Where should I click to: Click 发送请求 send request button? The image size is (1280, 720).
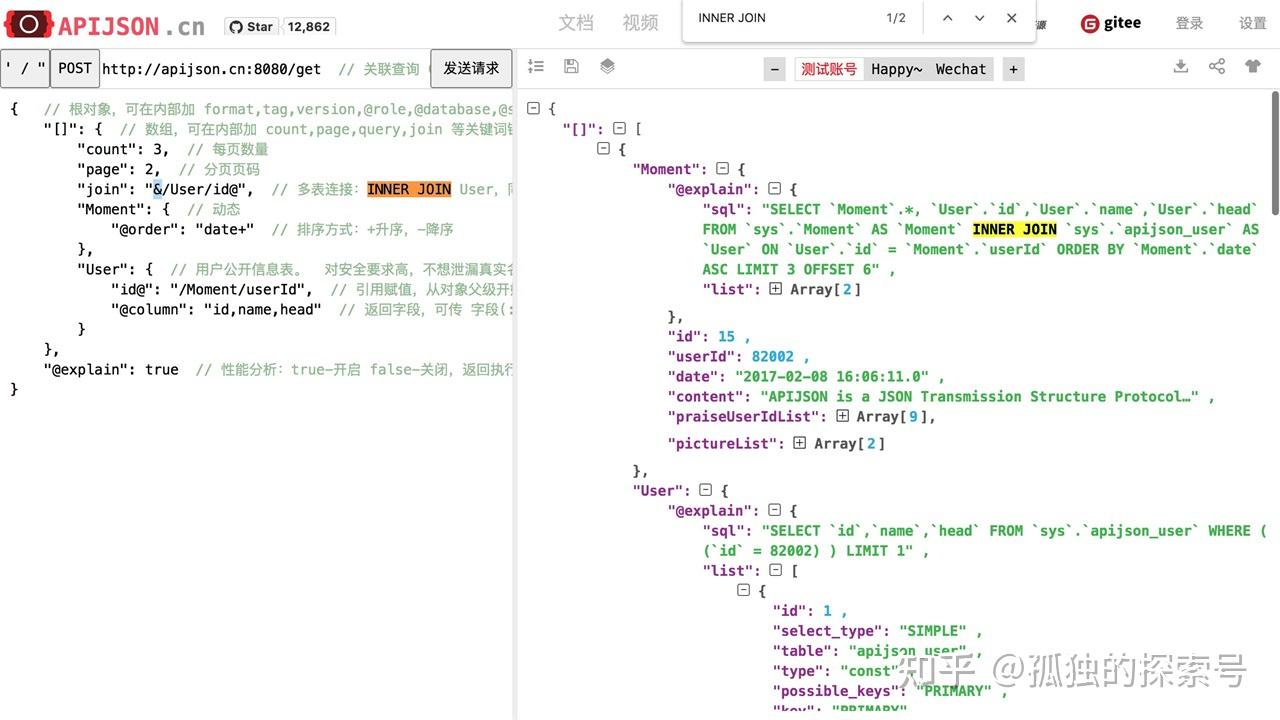click(471, 69)
